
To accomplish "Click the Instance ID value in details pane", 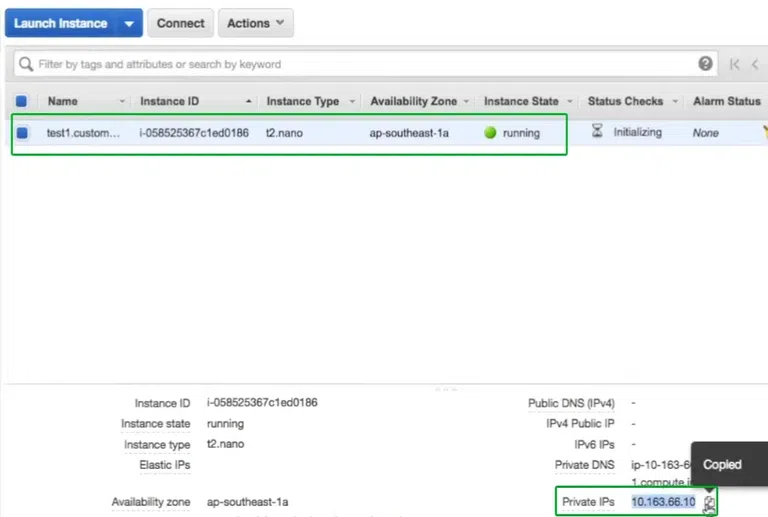I will point(262,402).
